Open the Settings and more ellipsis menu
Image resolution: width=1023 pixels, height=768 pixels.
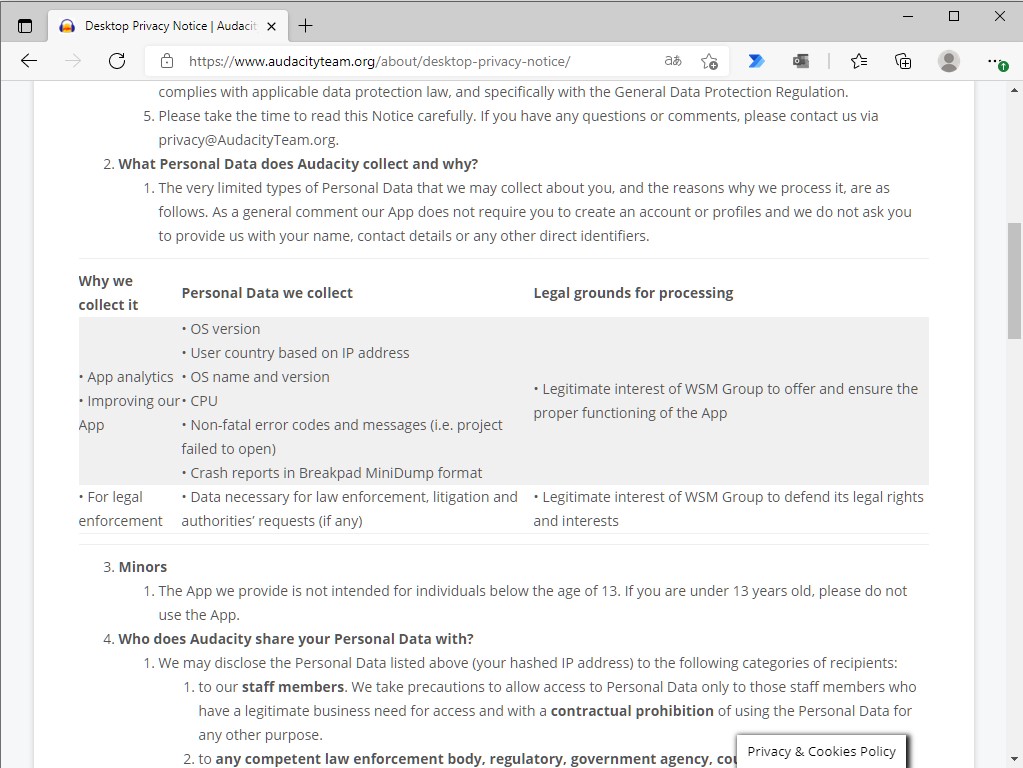pyautogui.click(x=996, y=61)
